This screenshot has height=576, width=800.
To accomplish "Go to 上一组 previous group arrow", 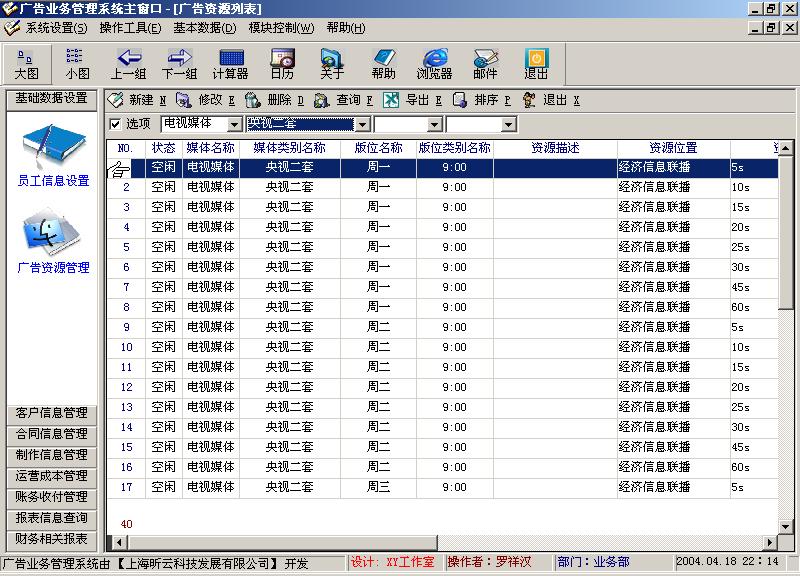I will coord(129,63).
